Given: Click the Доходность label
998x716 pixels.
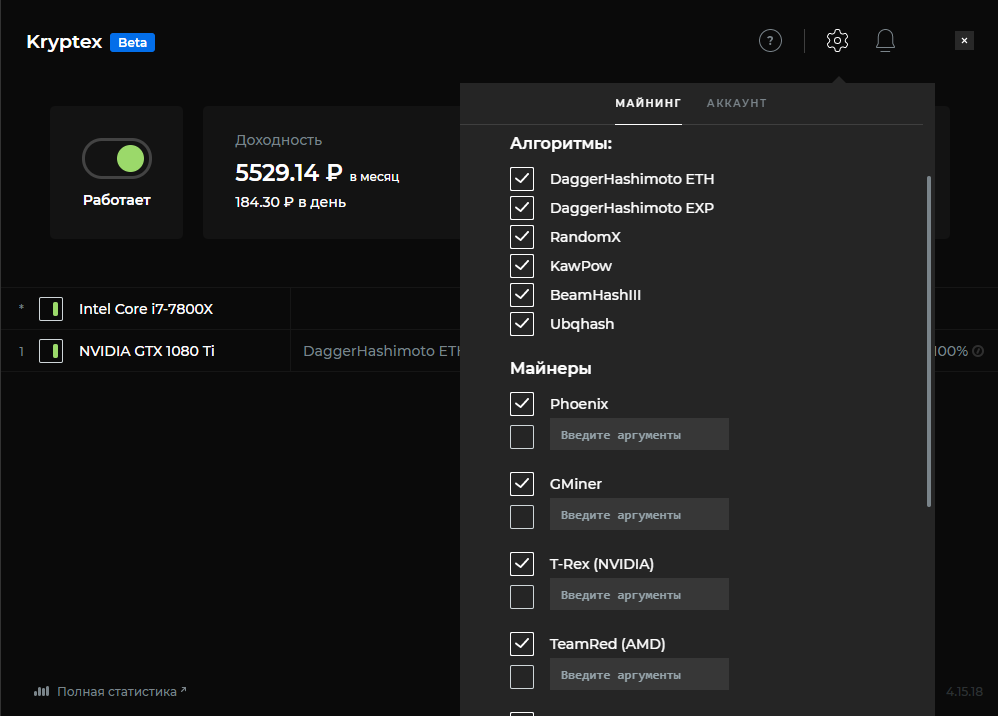Looking at the screenshot, I should point(278,140).
